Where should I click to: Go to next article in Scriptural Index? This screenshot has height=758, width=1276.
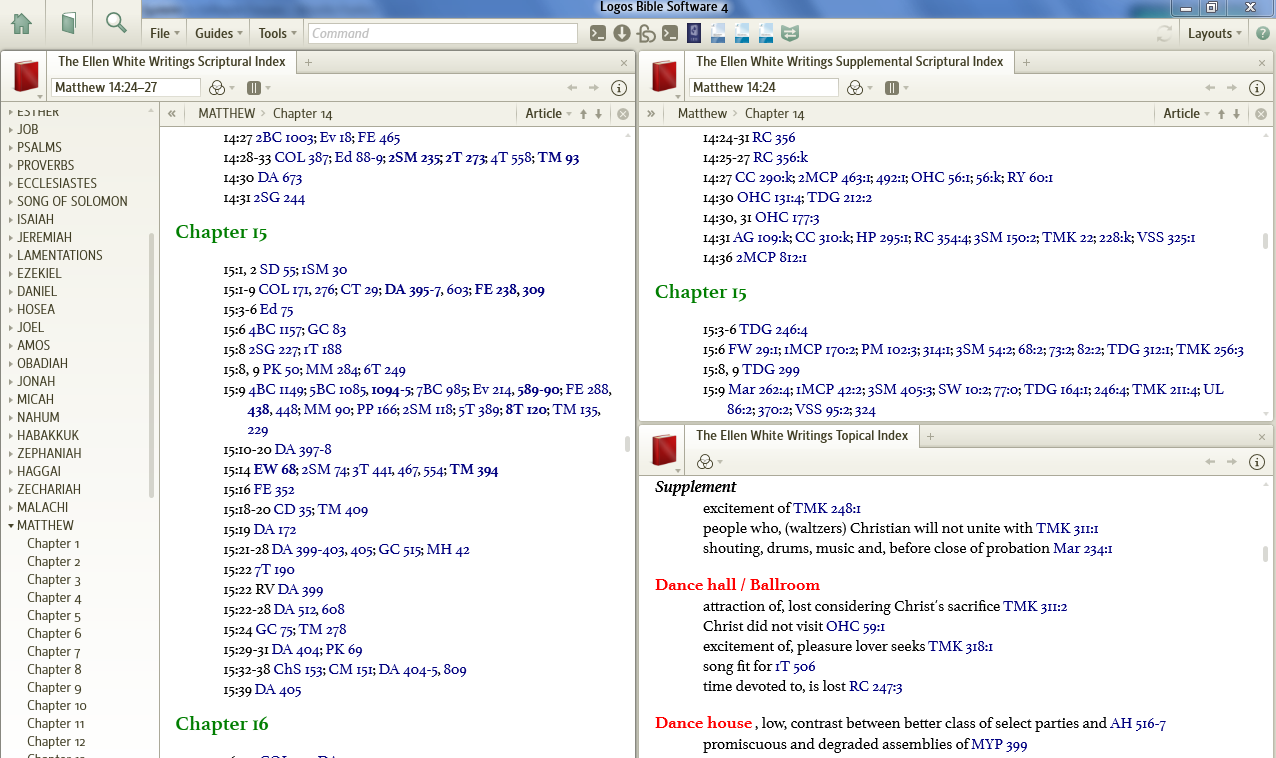point(599,114)
